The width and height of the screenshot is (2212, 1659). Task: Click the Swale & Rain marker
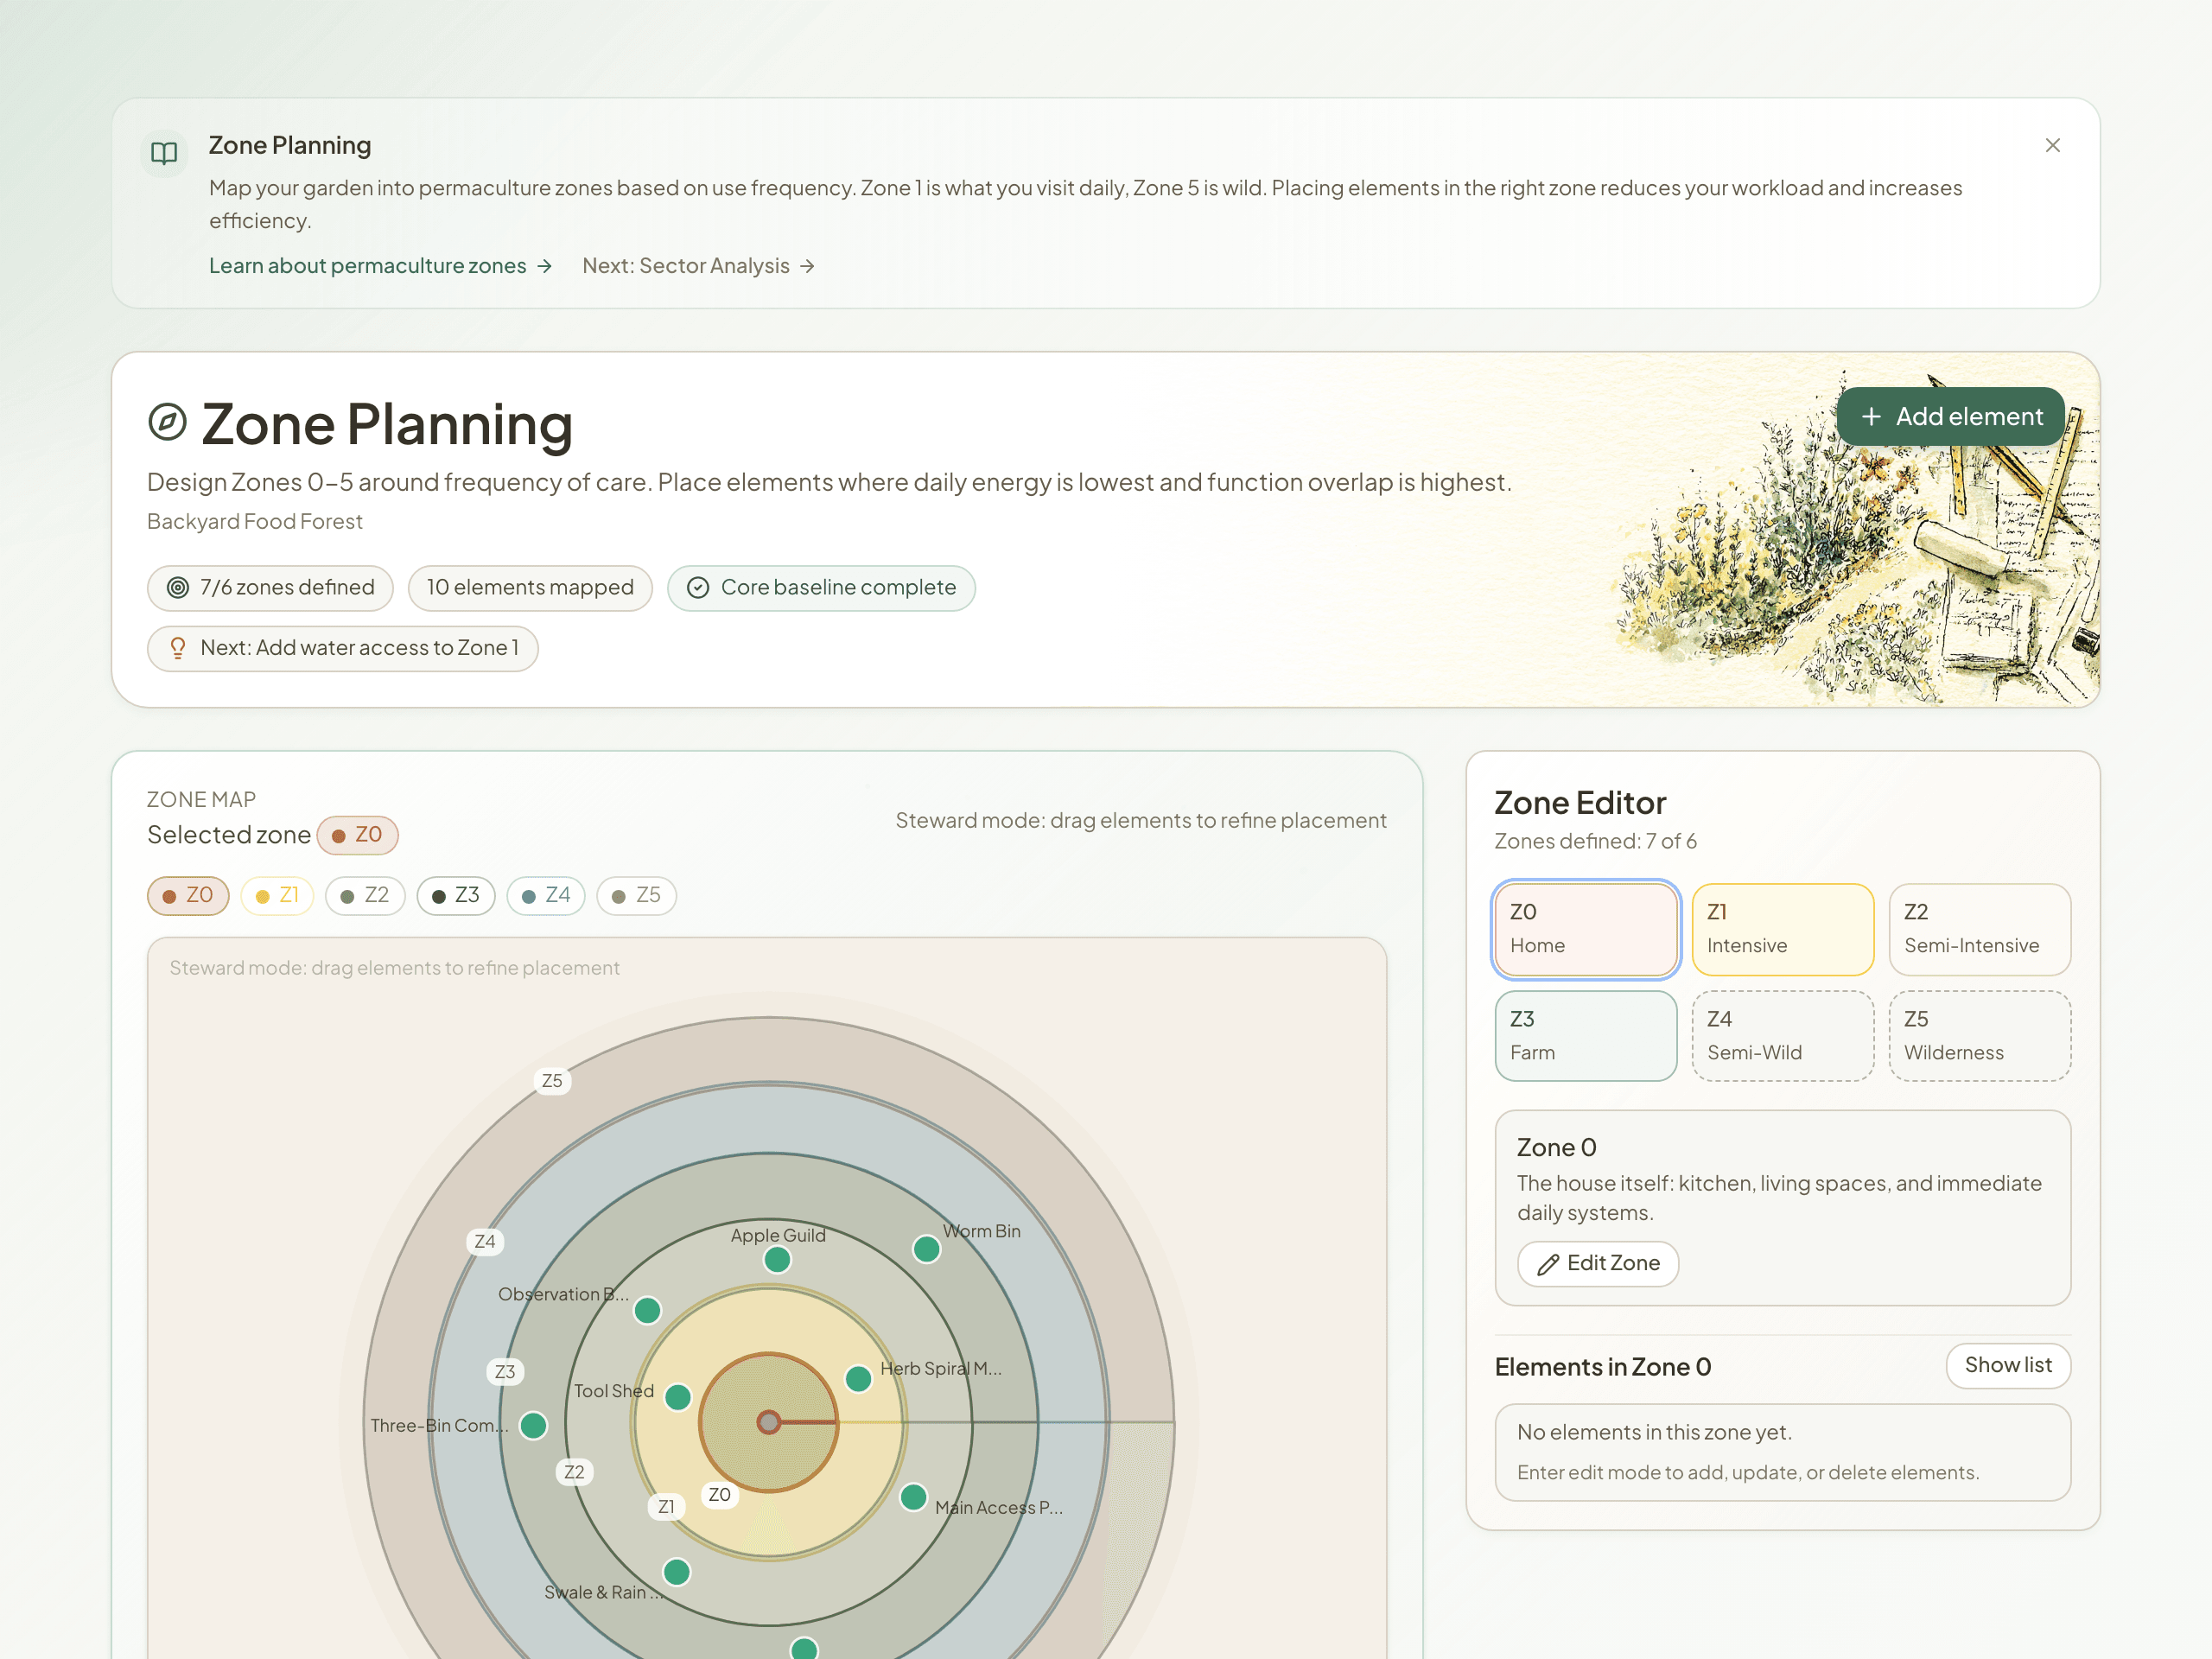pos(676,1572)
